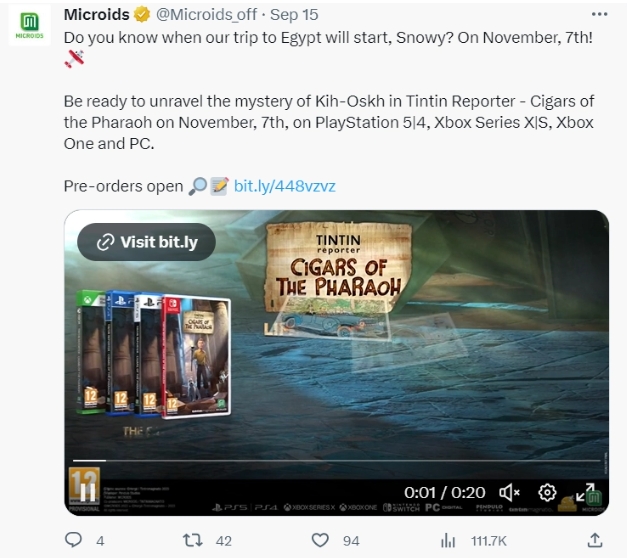Share the tweet with the upload arrow icon
Image resolution: width=627 pixels, height=558 pixels.
point(595,540)
